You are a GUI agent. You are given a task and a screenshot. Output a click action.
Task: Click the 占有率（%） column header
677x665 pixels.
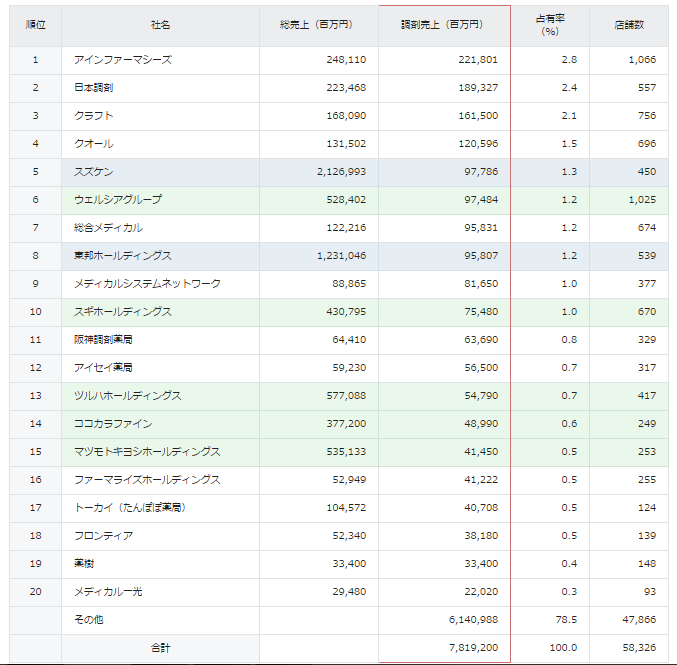pyautogui.click(x=550, y=25)
